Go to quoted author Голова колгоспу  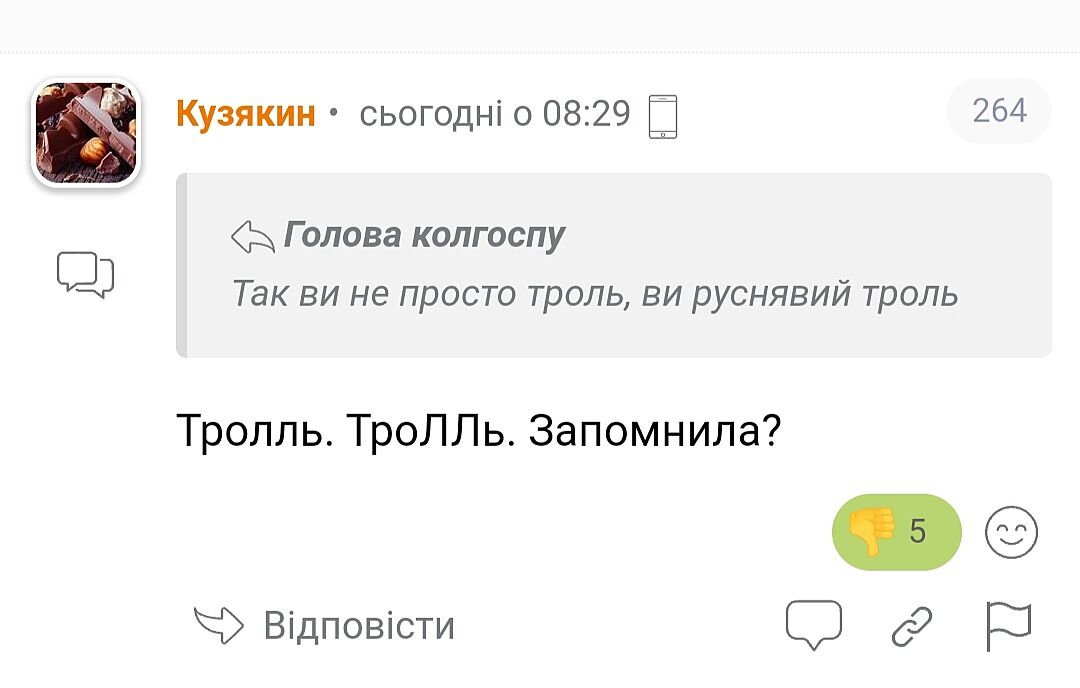pos(425,235)
